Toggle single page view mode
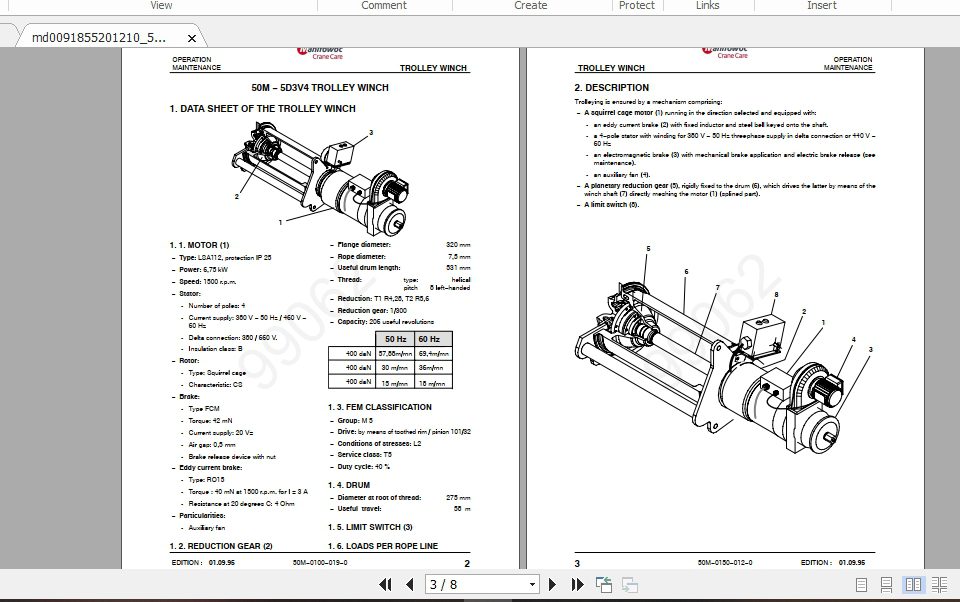960x602 pixels. click(861, 585)
